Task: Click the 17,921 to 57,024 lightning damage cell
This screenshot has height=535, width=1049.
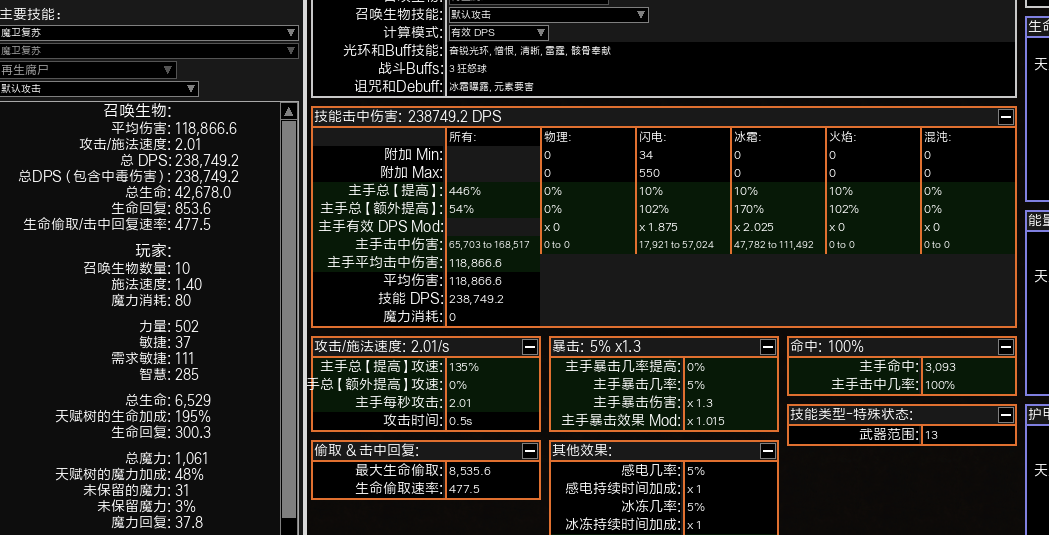Action: 683,245
